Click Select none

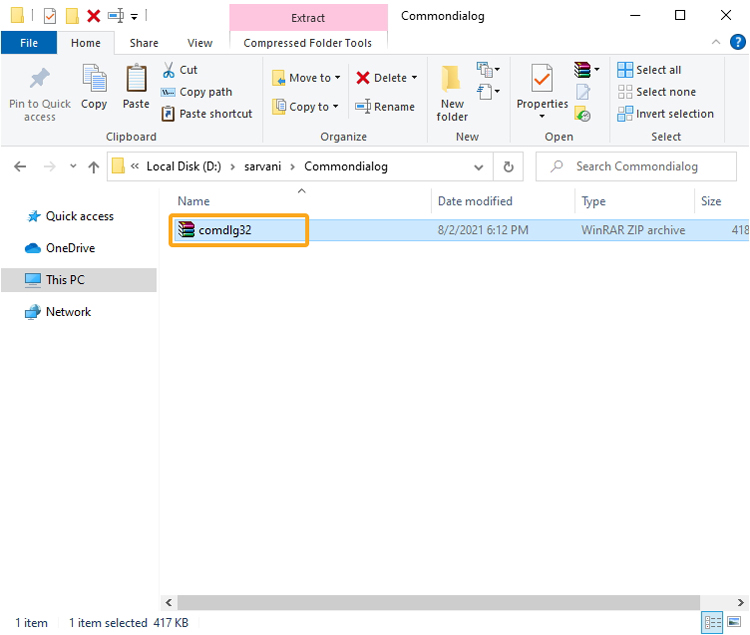tap(656, 92)
